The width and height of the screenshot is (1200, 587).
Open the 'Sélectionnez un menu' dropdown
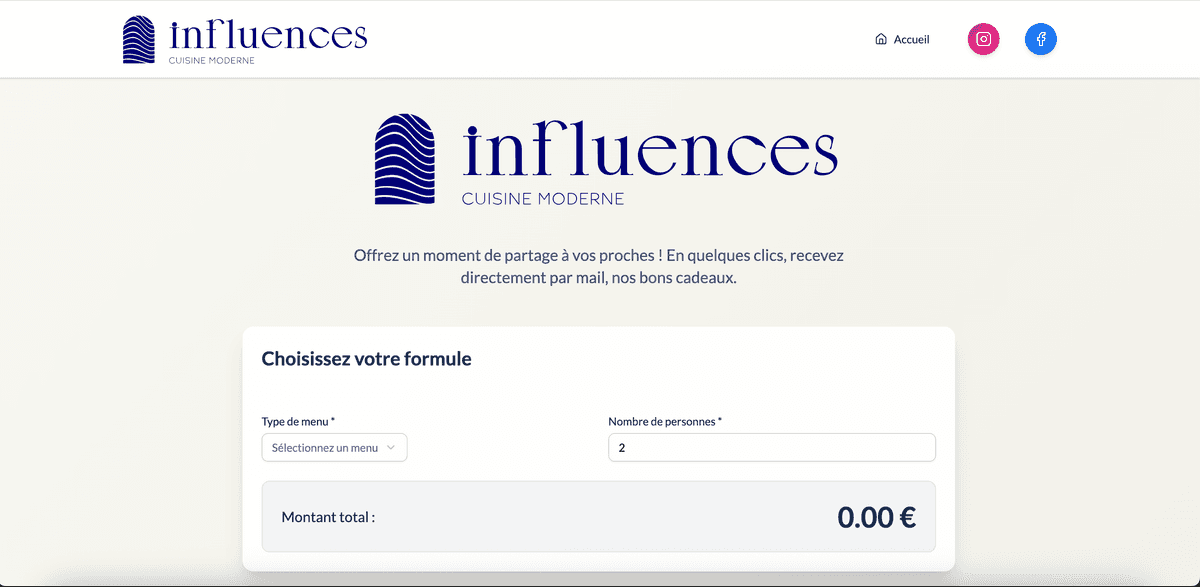pos(325,448)
